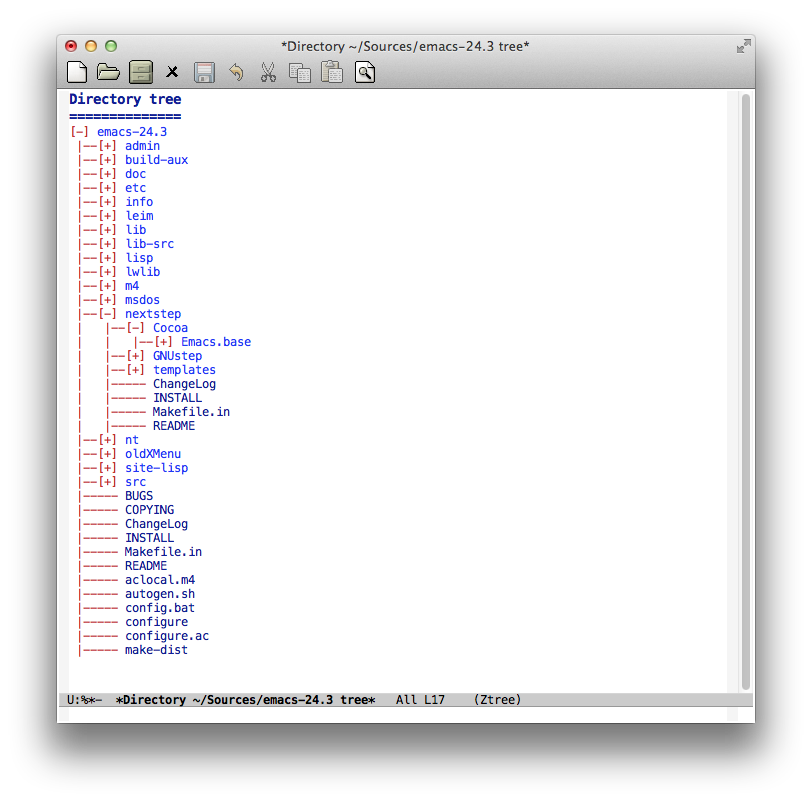Select the autogen.sh file
Viewport: 812px width, 802px height.
(x=160, y=593)
